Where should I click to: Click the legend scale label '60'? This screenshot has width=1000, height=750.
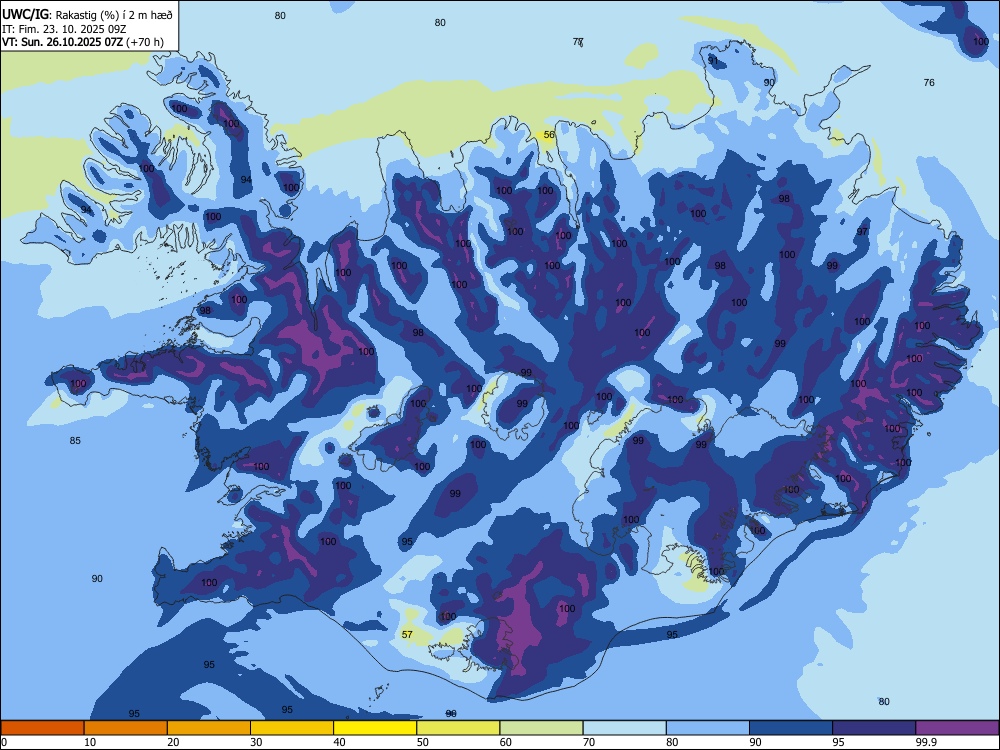pos(506,742)
